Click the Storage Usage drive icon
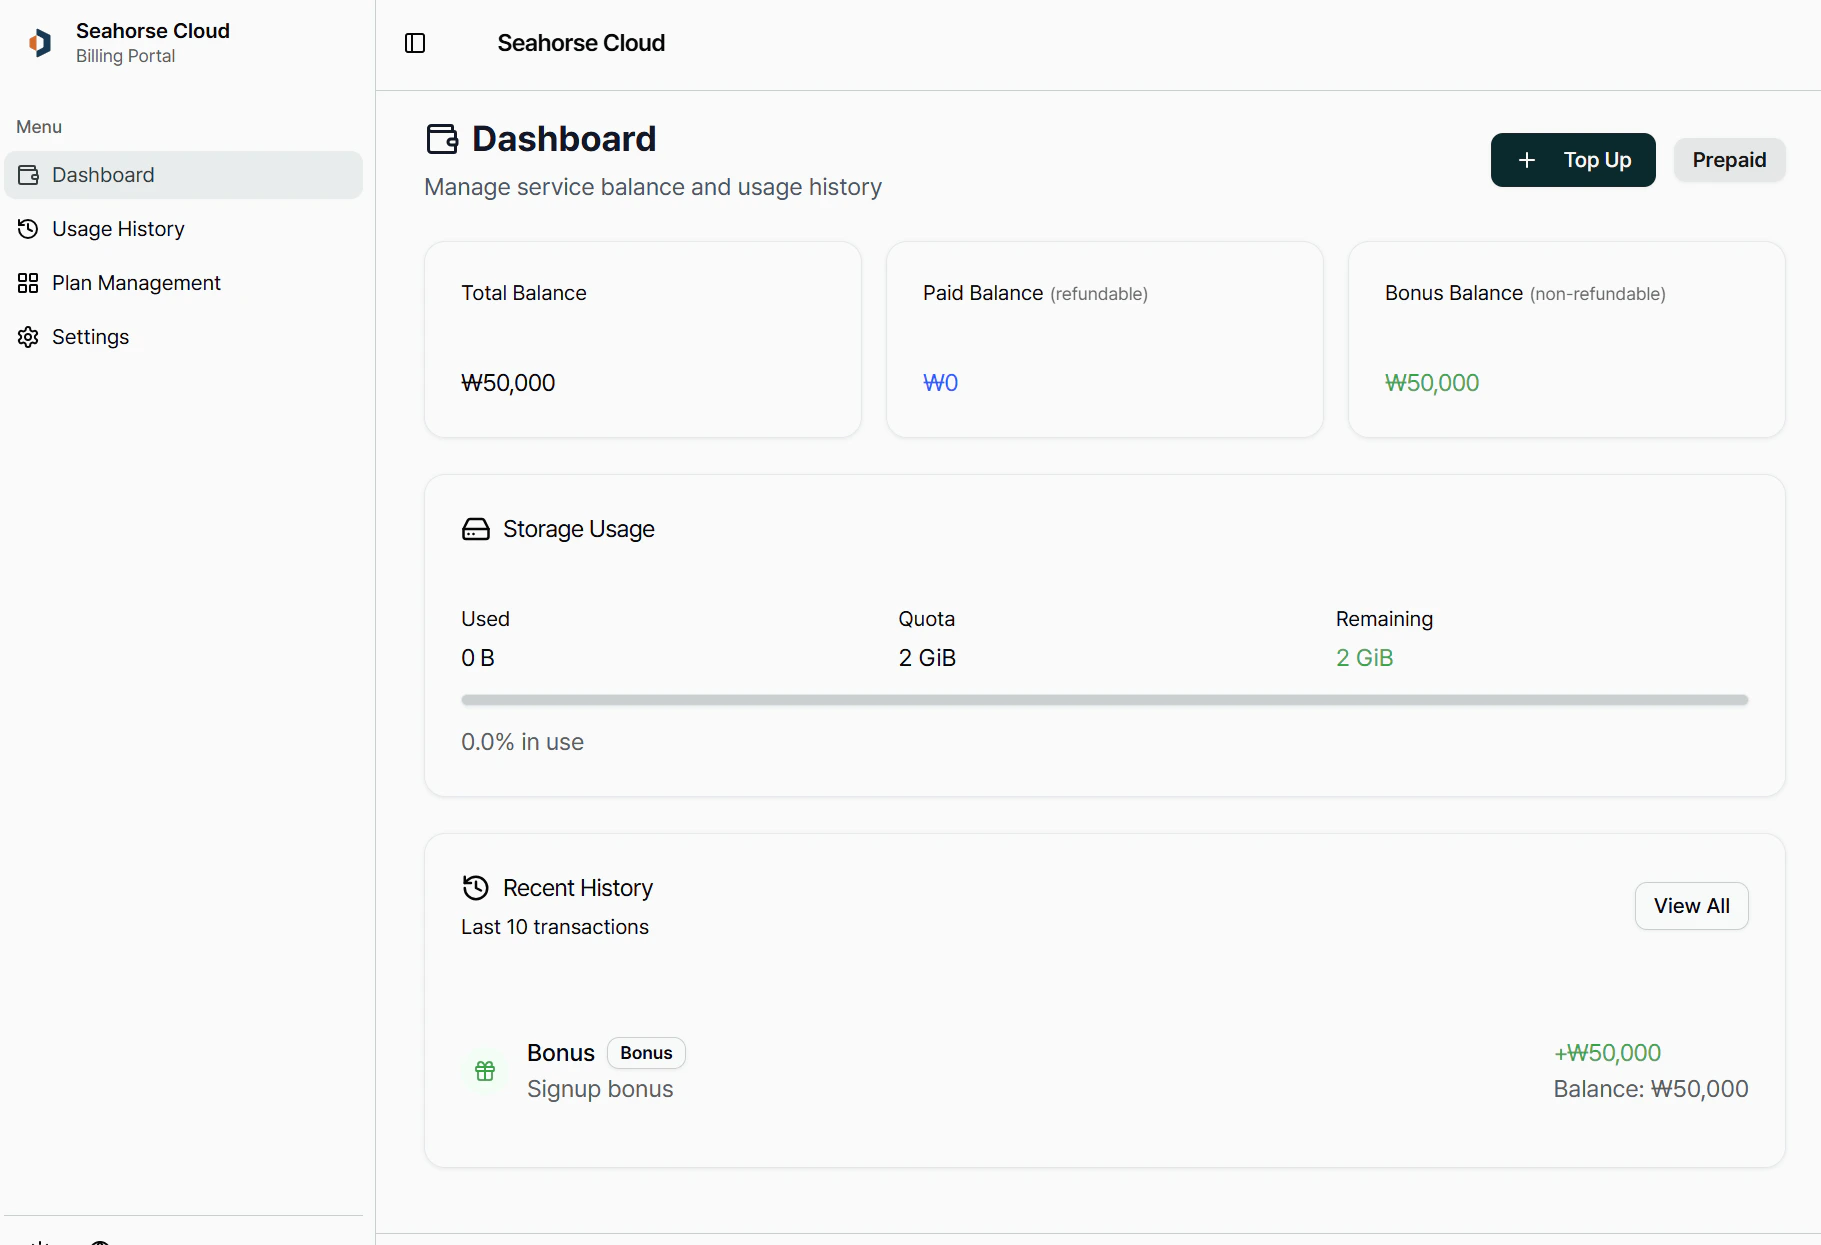Viewport: 1821px width, 1245px height. click(x=476, y=529)
